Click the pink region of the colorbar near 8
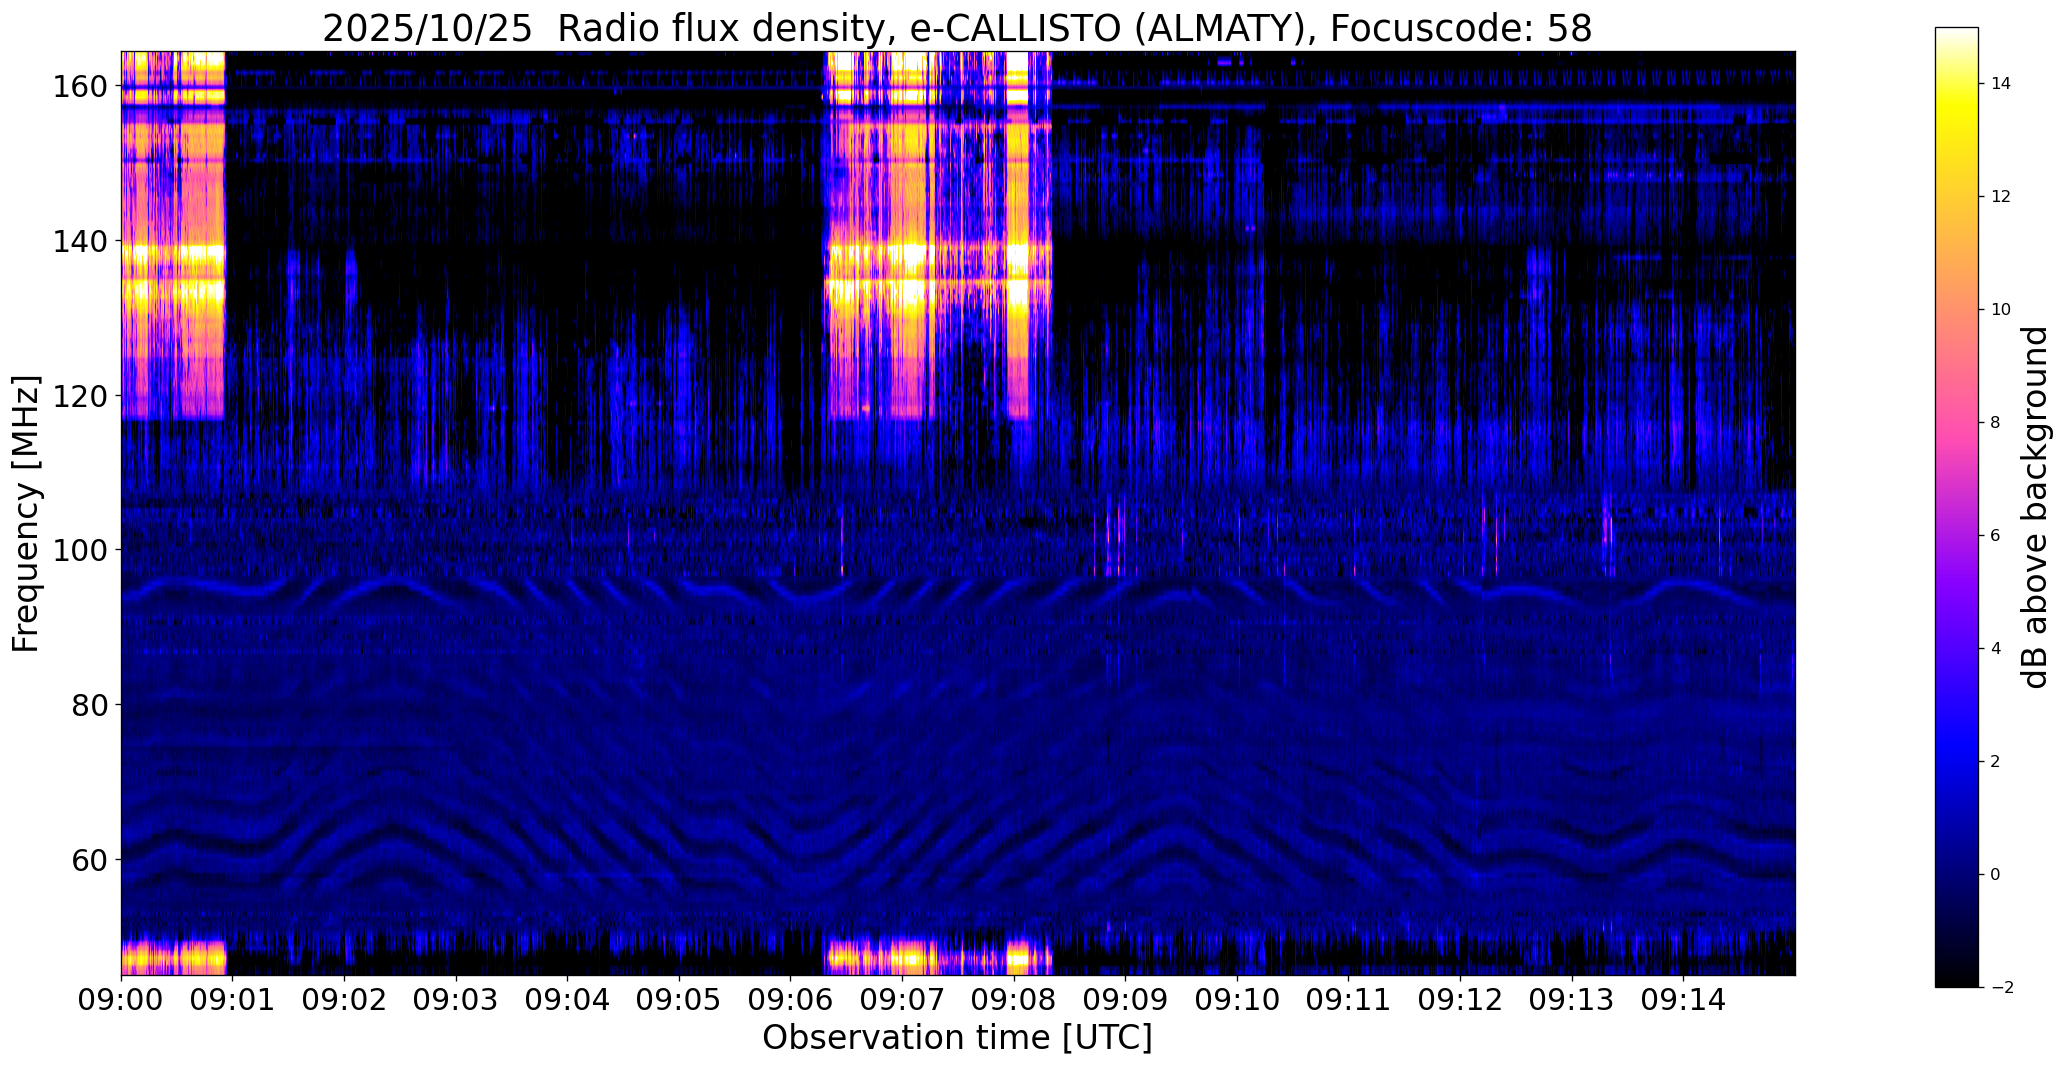 (1957, 423)
